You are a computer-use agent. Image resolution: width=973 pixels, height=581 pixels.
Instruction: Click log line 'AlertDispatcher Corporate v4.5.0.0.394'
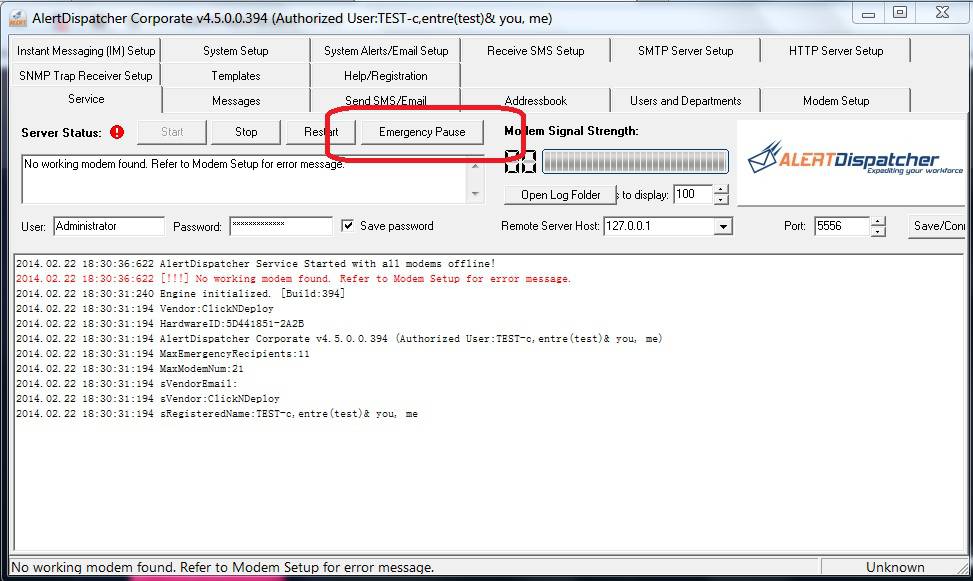[x=339, y=338]
